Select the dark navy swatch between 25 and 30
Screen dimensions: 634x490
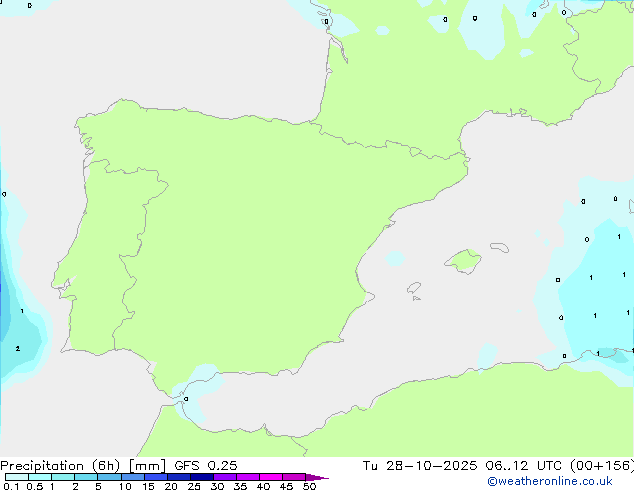click(x=201, y=477)
